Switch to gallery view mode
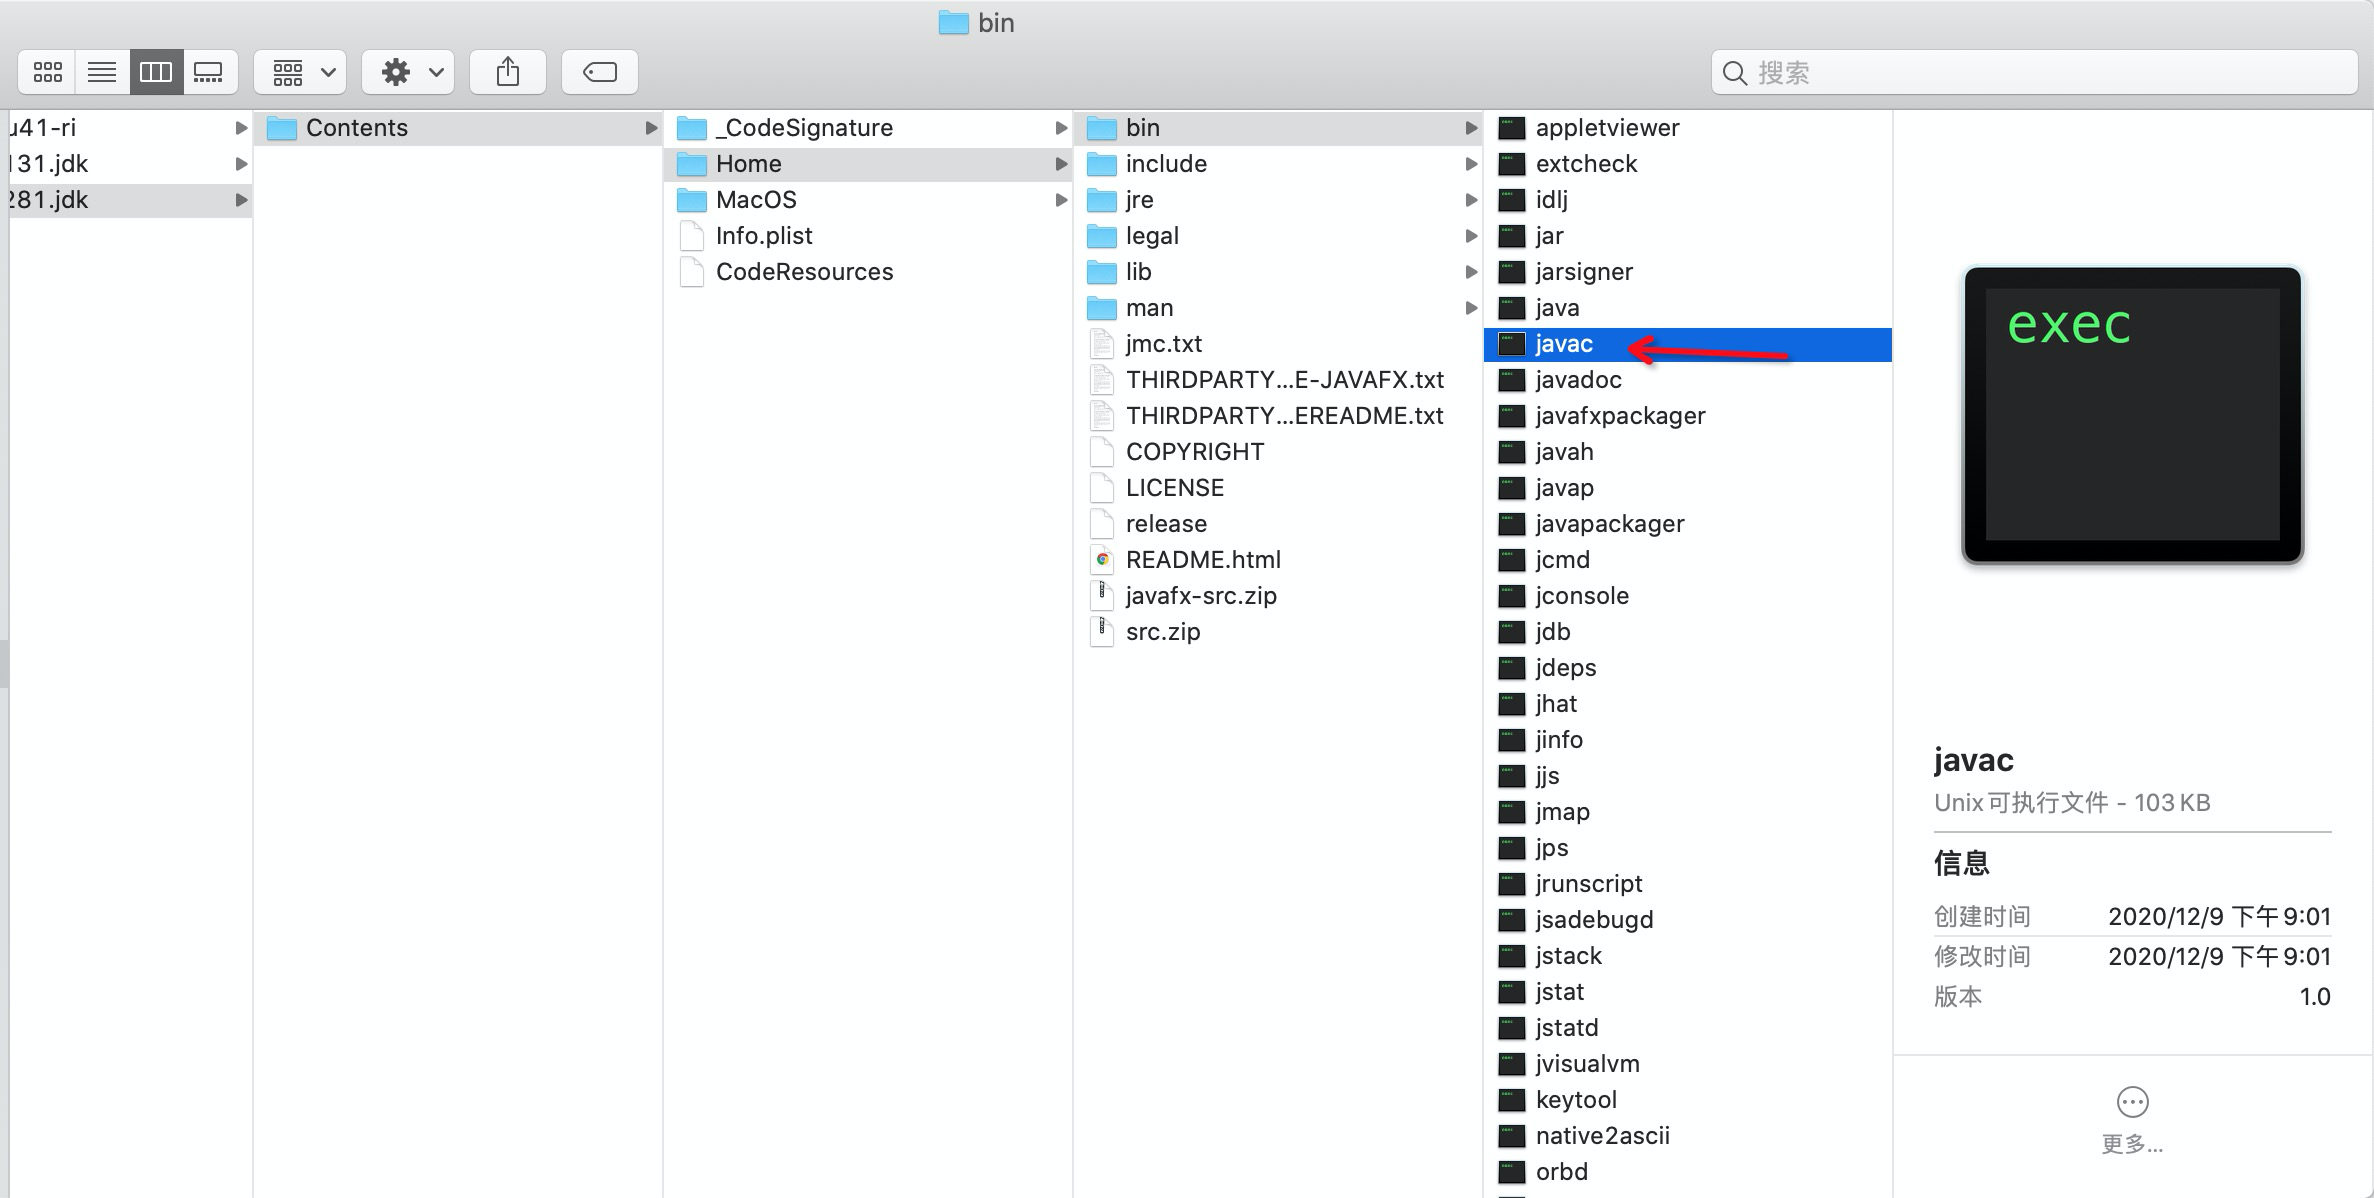The width and height of the screenshot is (2374, 1198). coord(209,72)
